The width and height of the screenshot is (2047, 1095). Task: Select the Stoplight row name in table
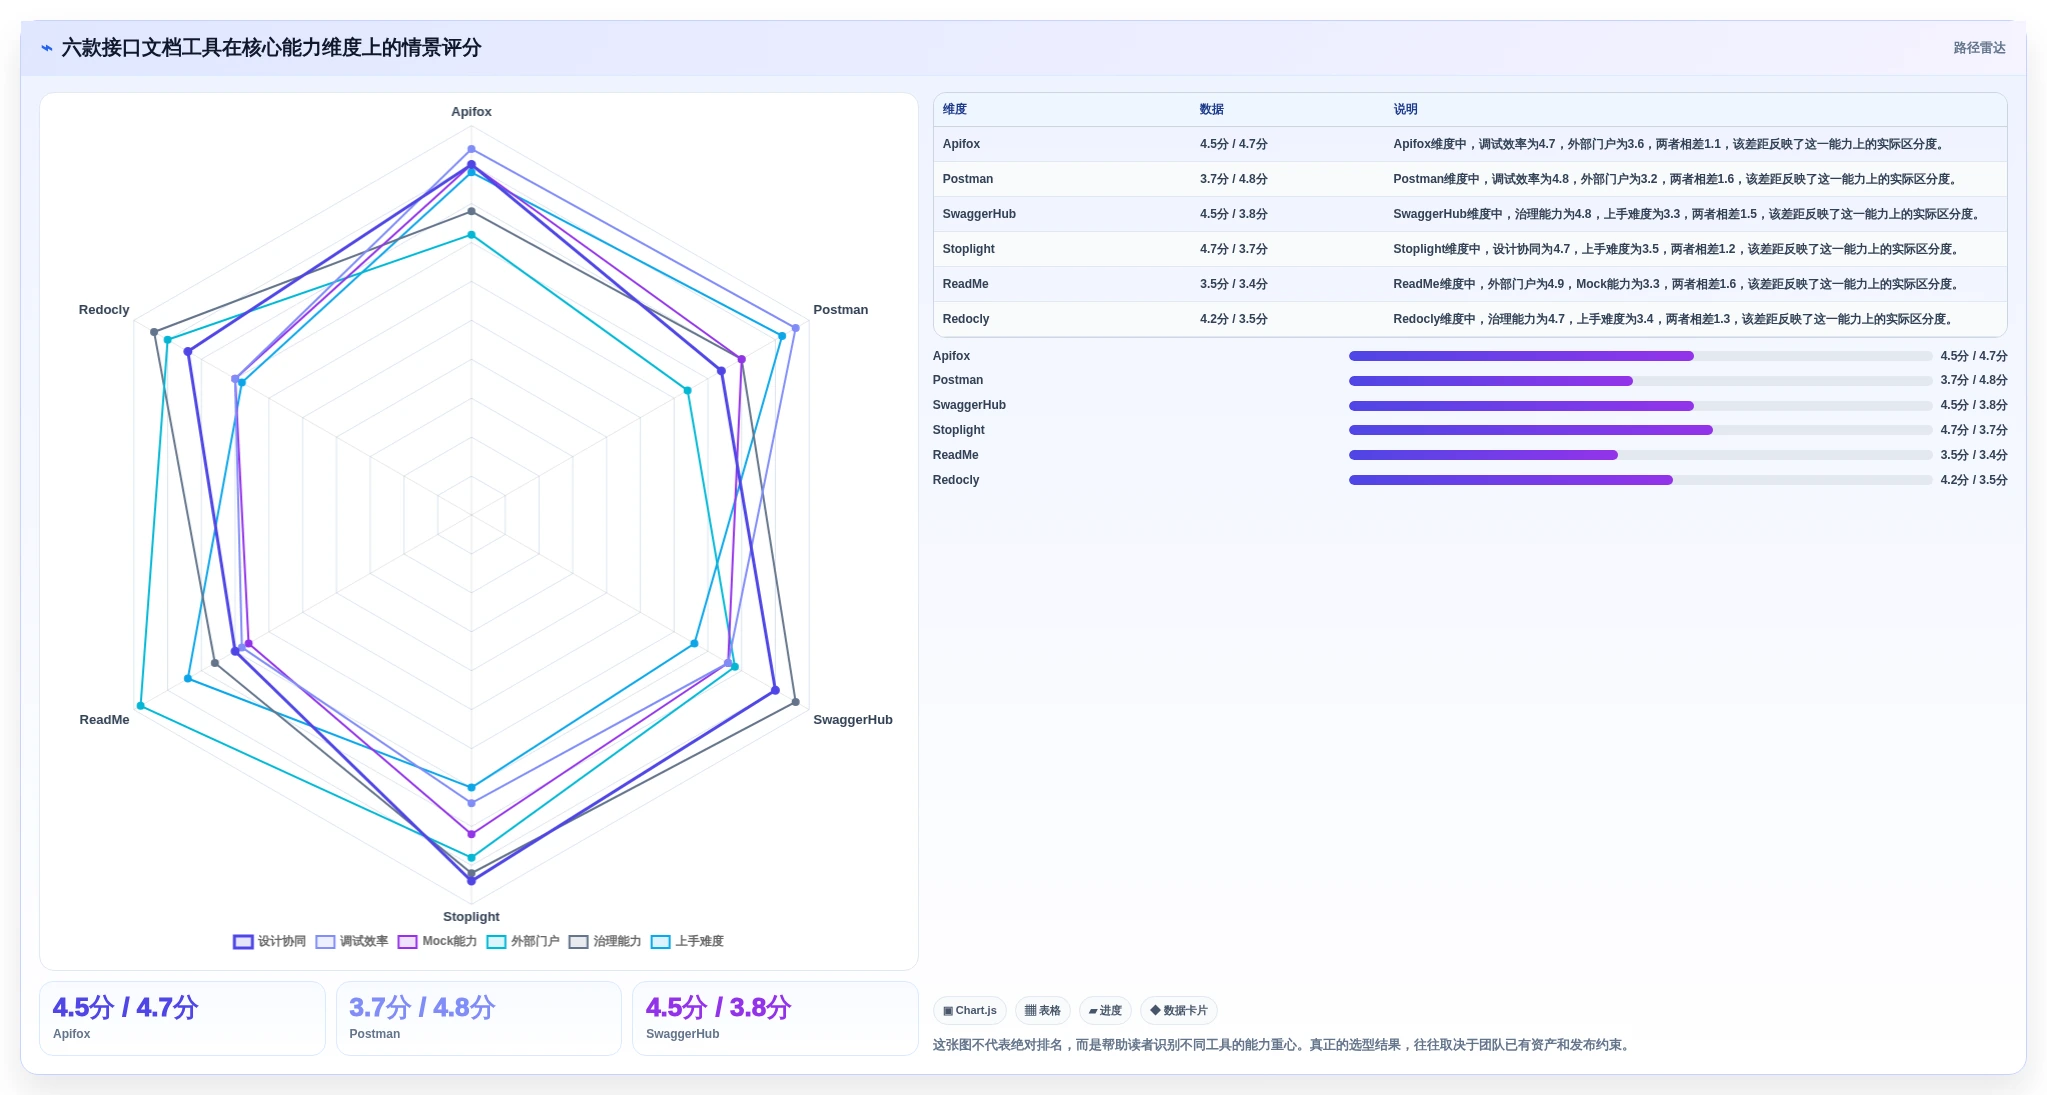968,249
